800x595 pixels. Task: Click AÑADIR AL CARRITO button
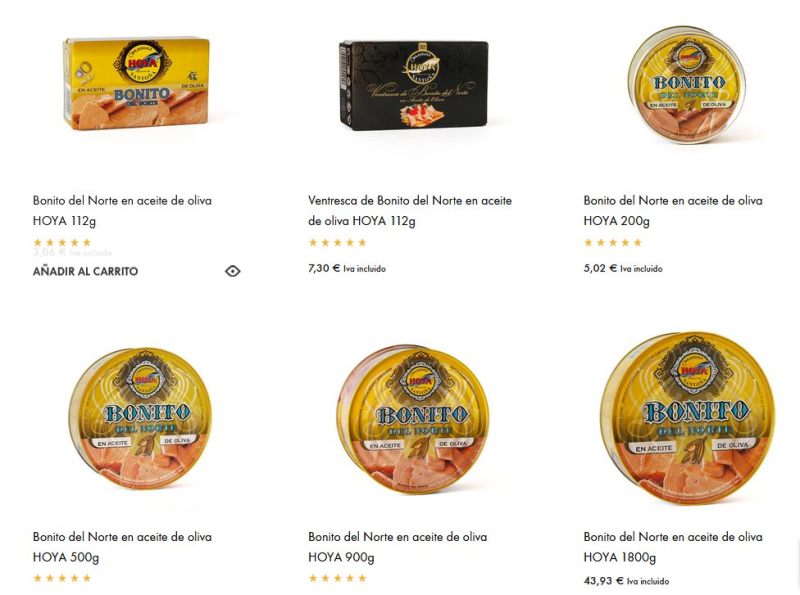coord(85,271)
